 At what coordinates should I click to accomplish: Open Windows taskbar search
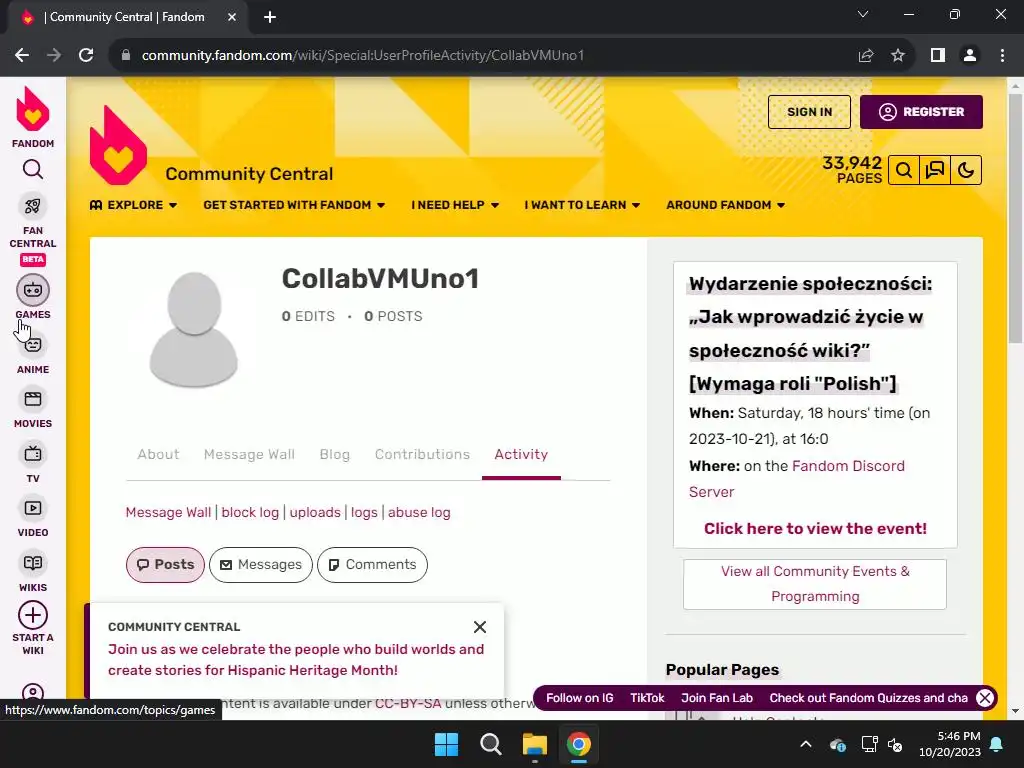[x=490, y=744]
